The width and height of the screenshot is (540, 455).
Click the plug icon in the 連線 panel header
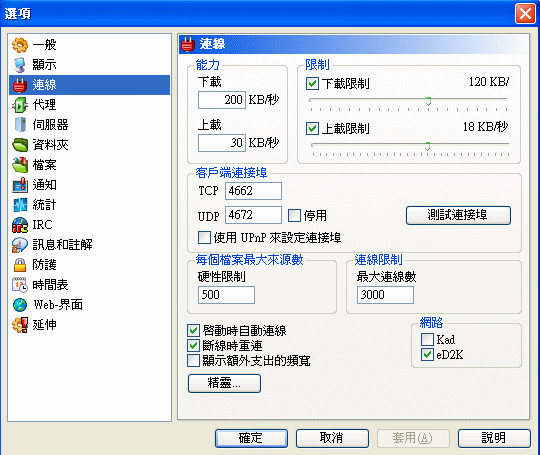tap(188, 44)
